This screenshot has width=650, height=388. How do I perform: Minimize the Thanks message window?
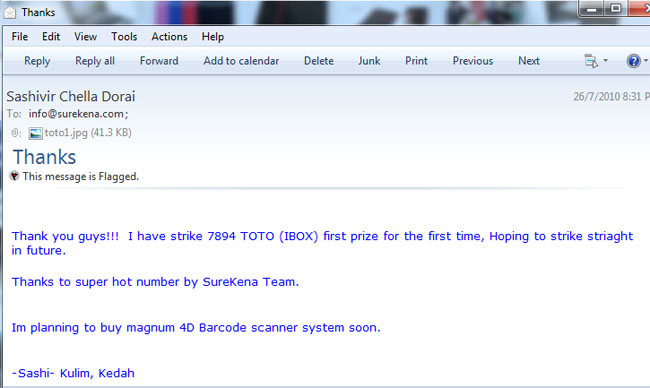[x=592, y=9]
